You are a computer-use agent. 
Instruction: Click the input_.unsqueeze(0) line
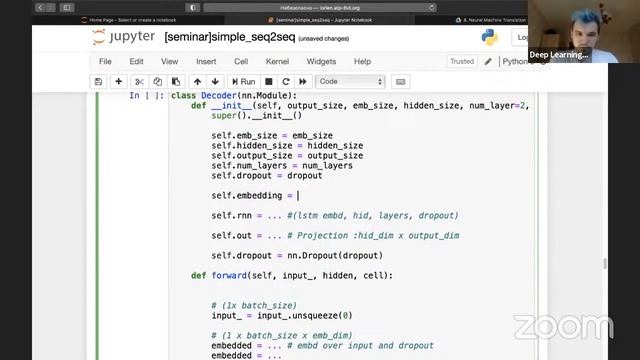coord(282,316)
